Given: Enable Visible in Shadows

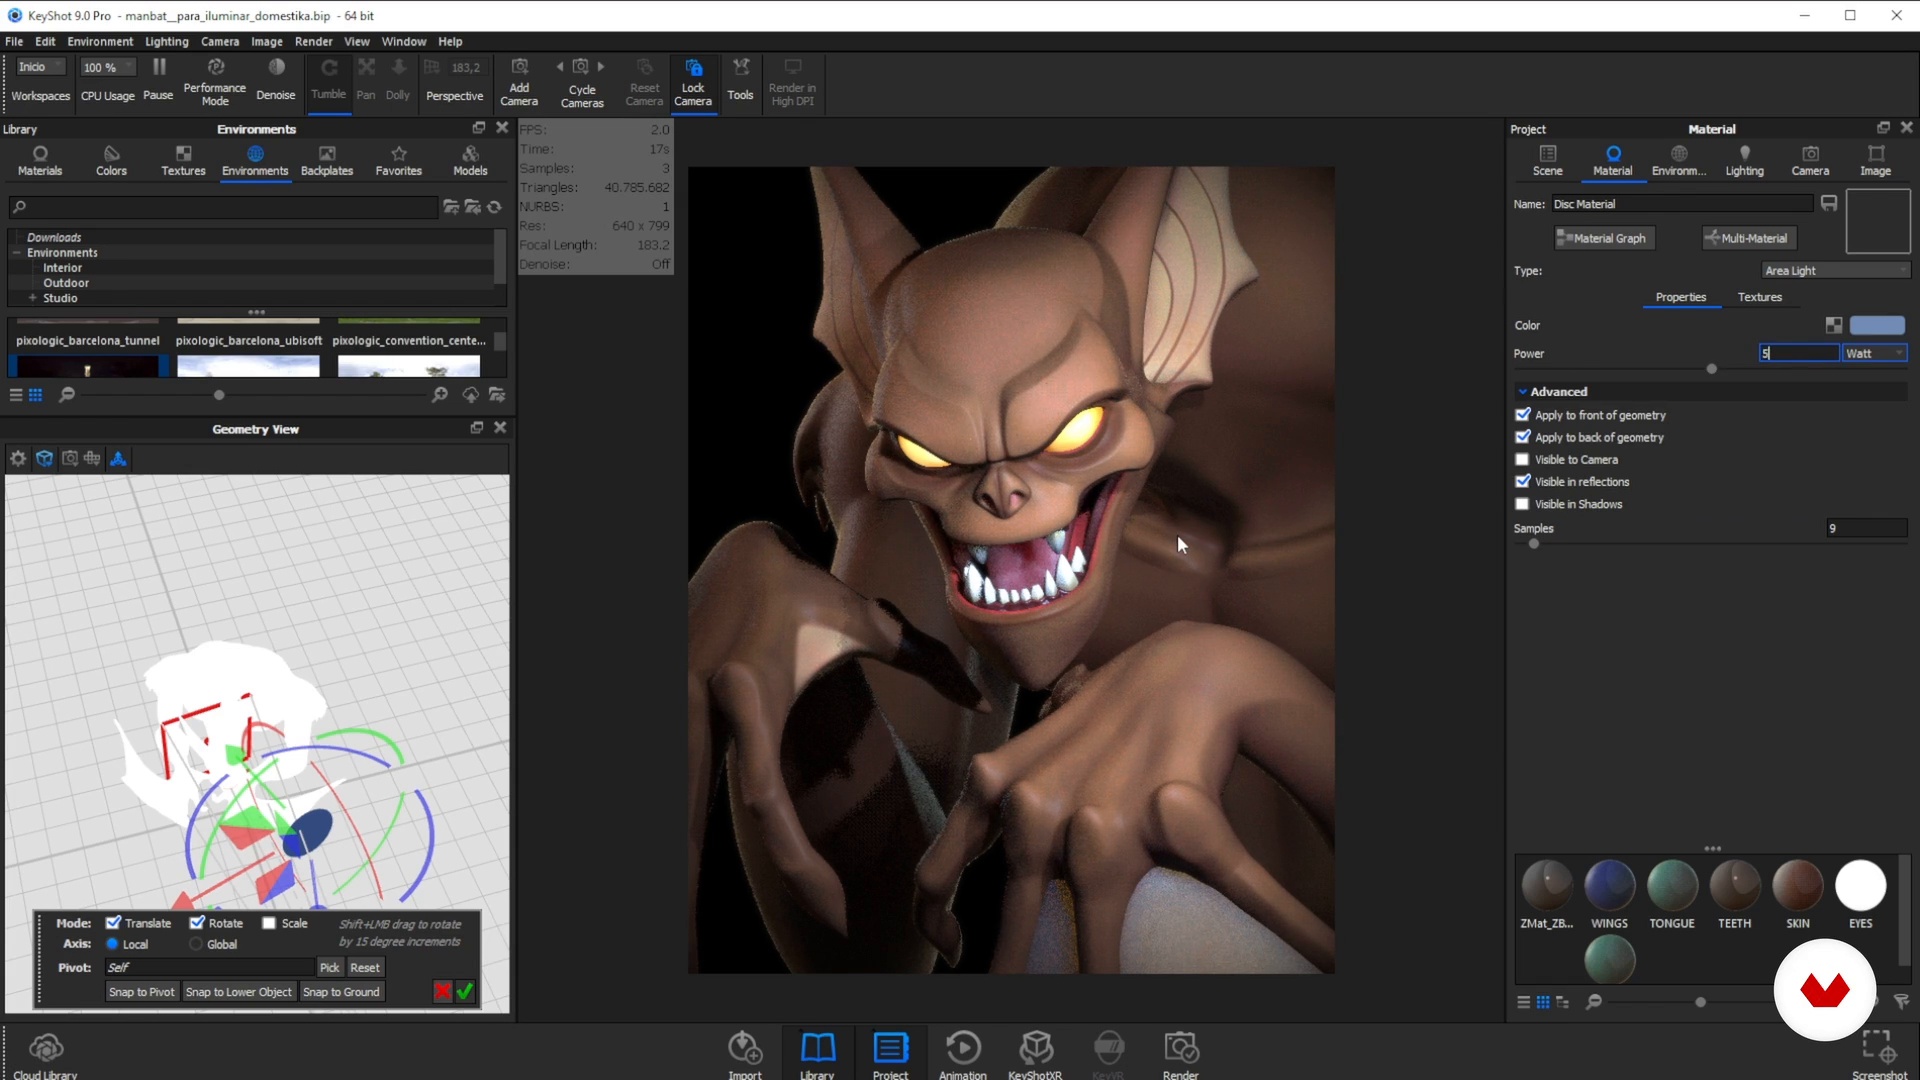Looking at the screenshot, I should click(1522, 504).
